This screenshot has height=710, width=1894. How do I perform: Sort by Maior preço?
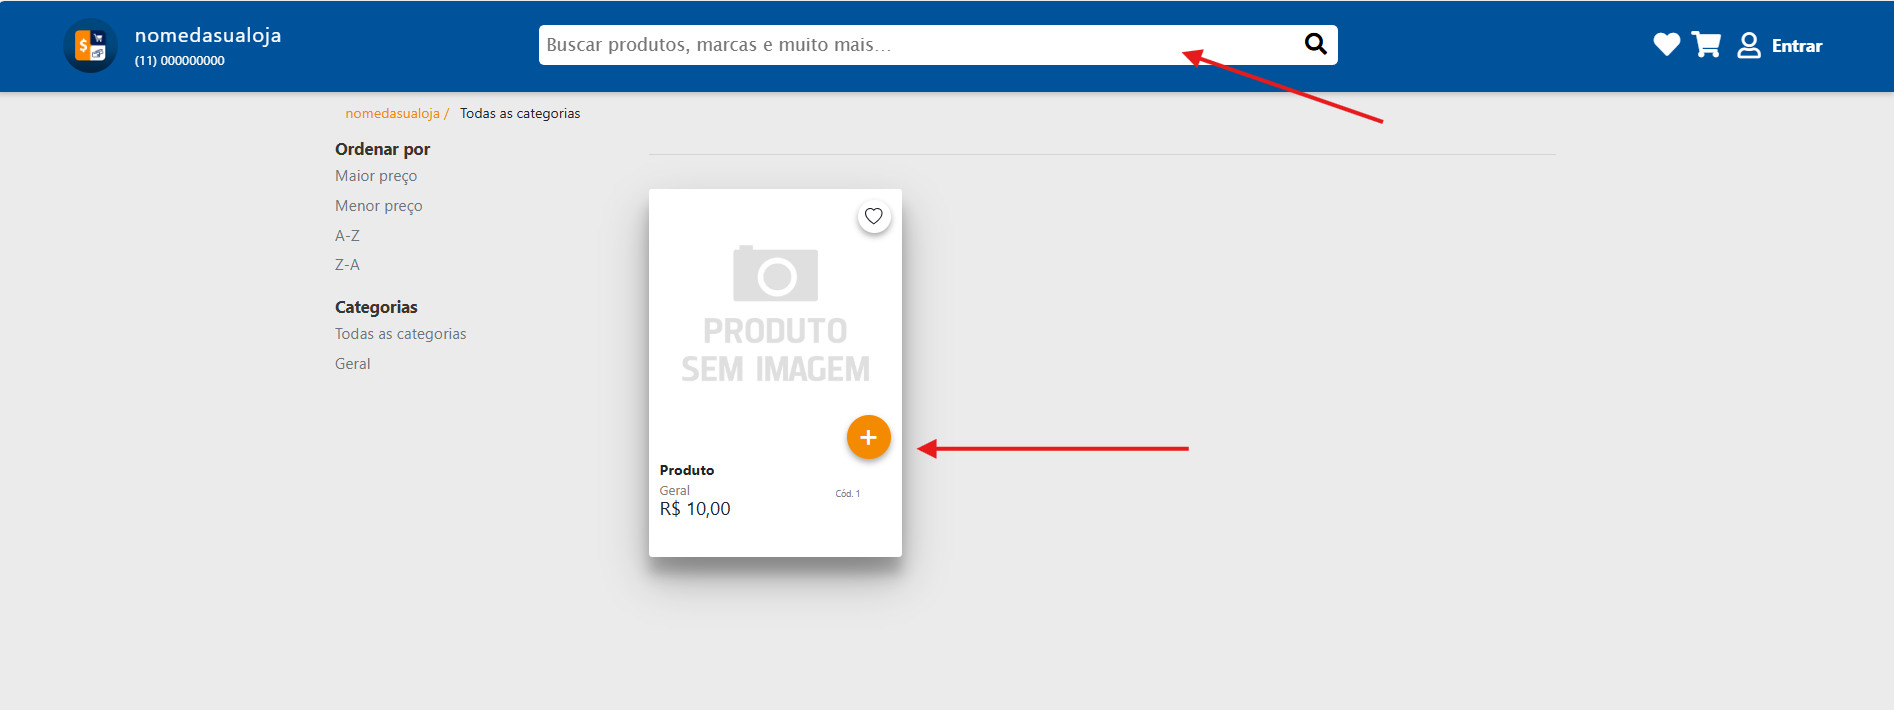pos(376,176)
